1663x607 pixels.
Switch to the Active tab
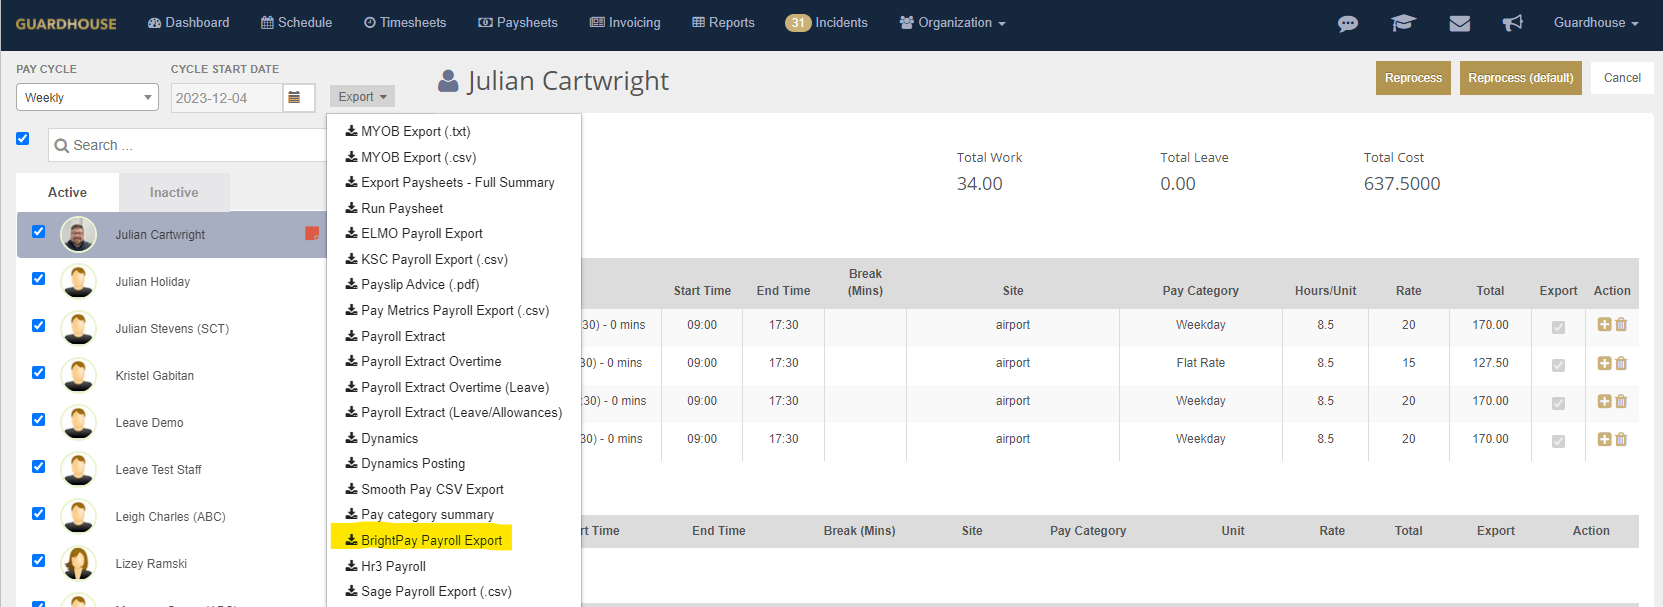point(67,192)
